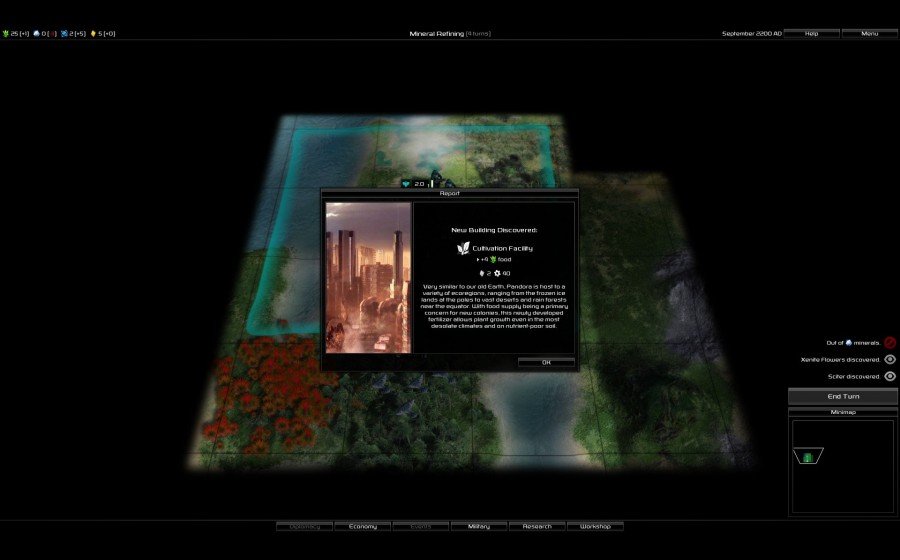Open the Workshop panel
Viewport: 900px width, 560px height.
coord(595,526)
